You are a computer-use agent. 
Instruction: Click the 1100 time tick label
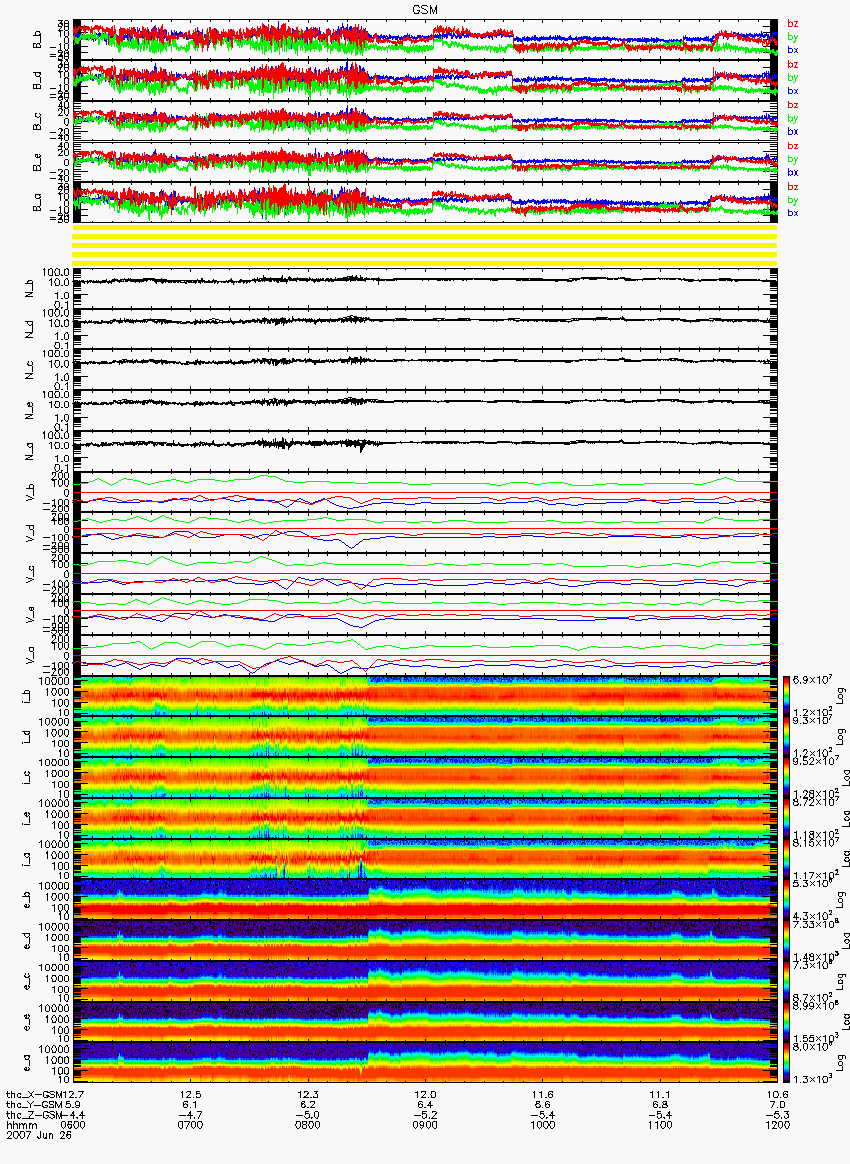[660, 1125]
